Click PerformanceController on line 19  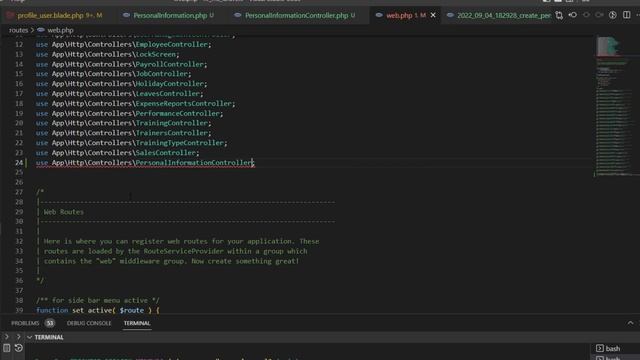click(x=178, y=113)
